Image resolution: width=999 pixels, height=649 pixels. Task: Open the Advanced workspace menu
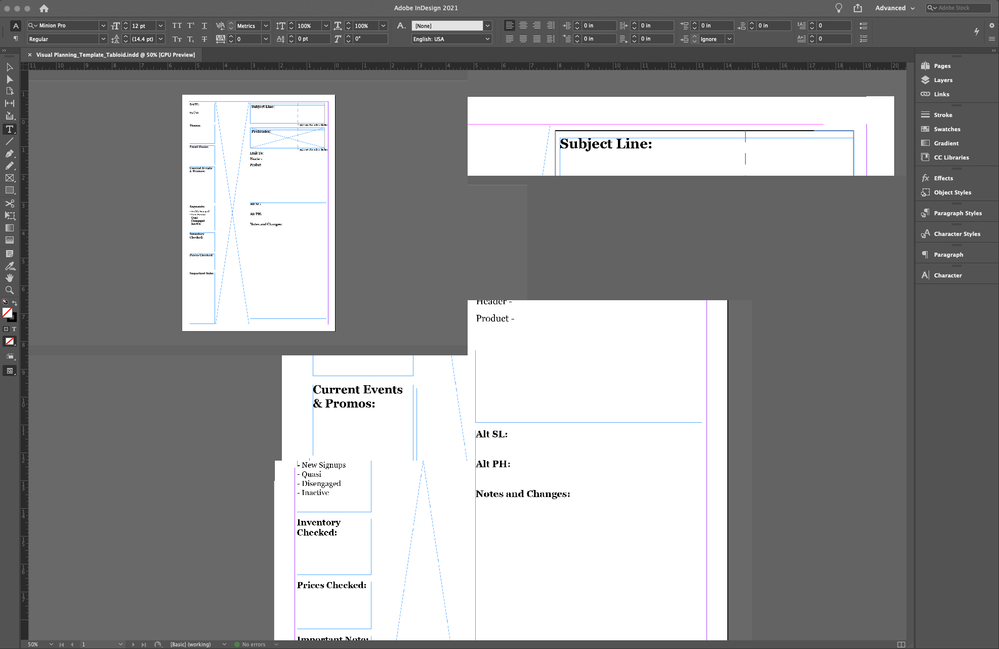[x=889, y=7]
